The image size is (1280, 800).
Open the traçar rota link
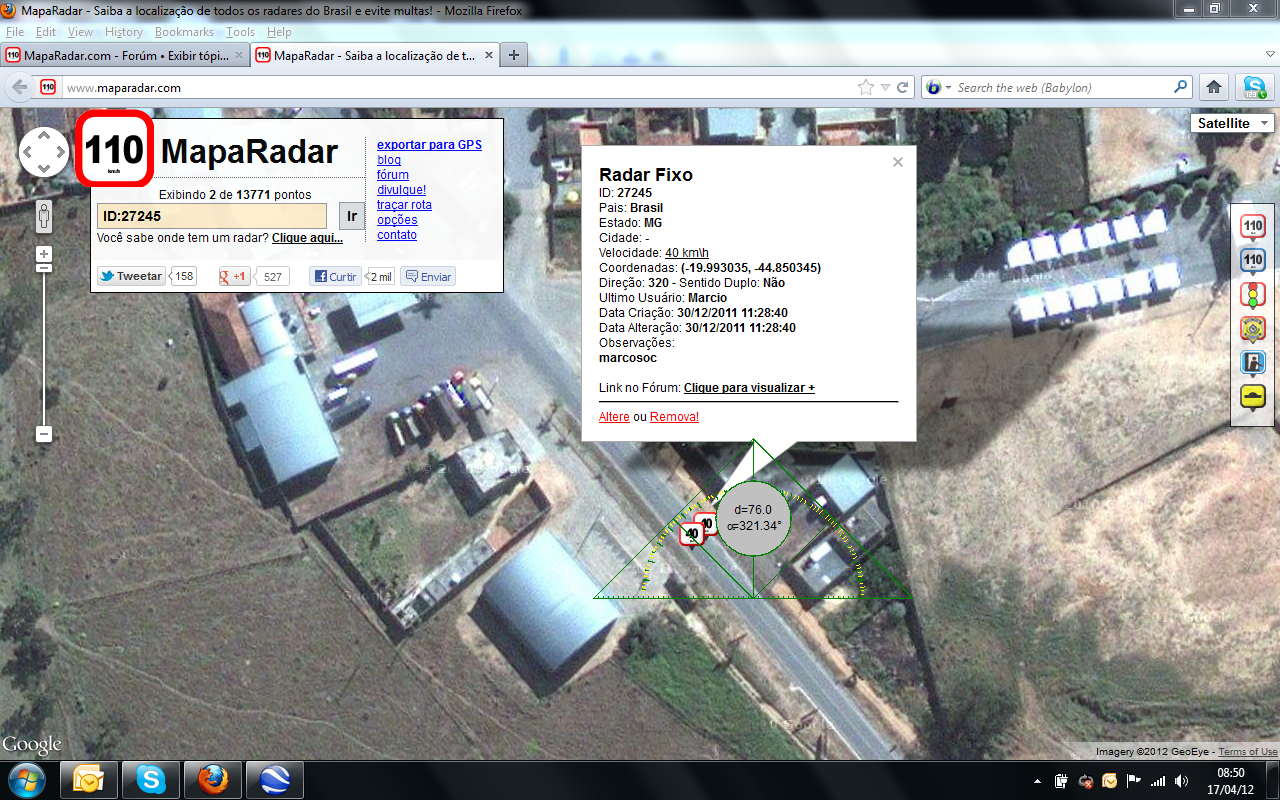click(x=404, y=205)
